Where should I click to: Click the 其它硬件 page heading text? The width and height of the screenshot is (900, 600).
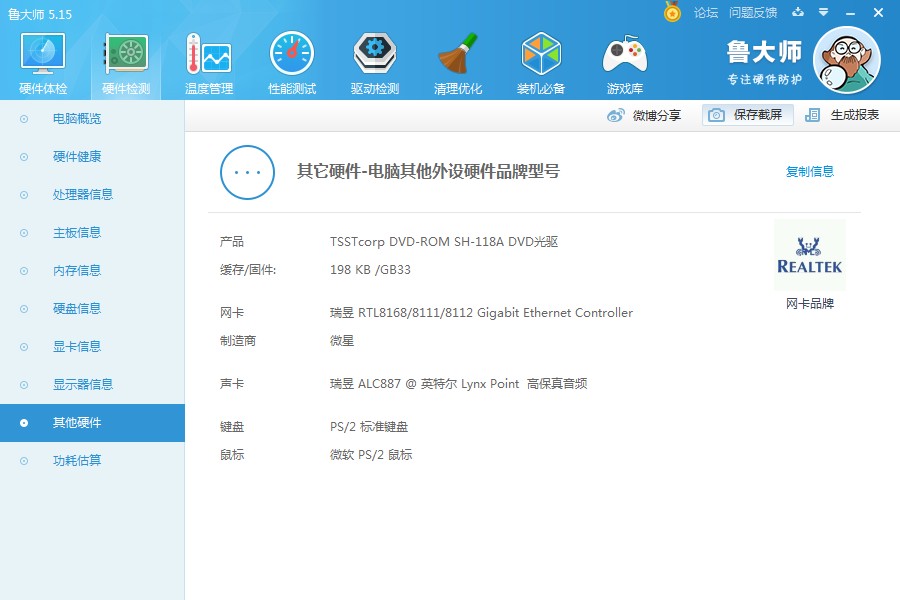(428, 171)
